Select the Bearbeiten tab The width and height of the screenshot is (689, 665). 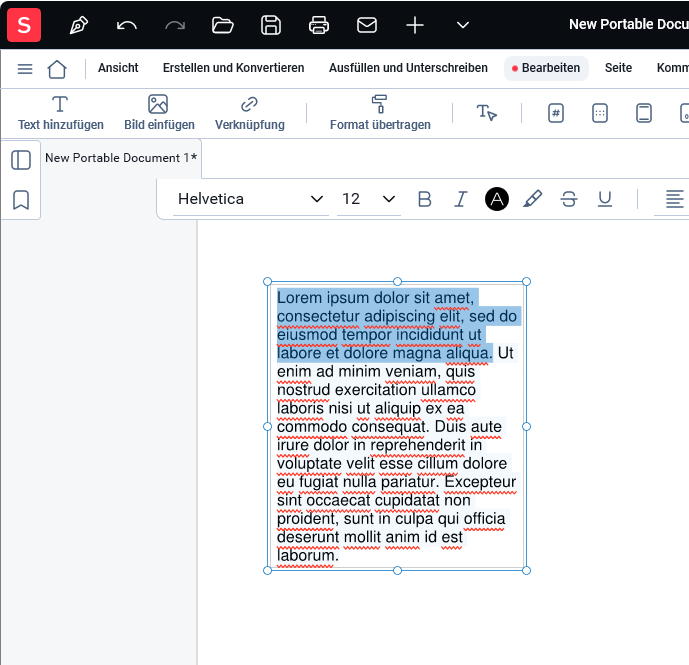(x=546, y=68)
